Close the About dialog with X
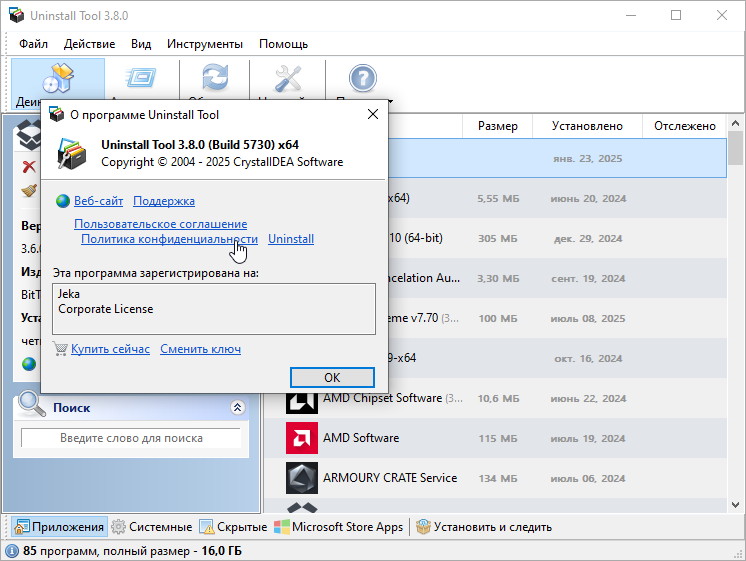 [373, 114]
